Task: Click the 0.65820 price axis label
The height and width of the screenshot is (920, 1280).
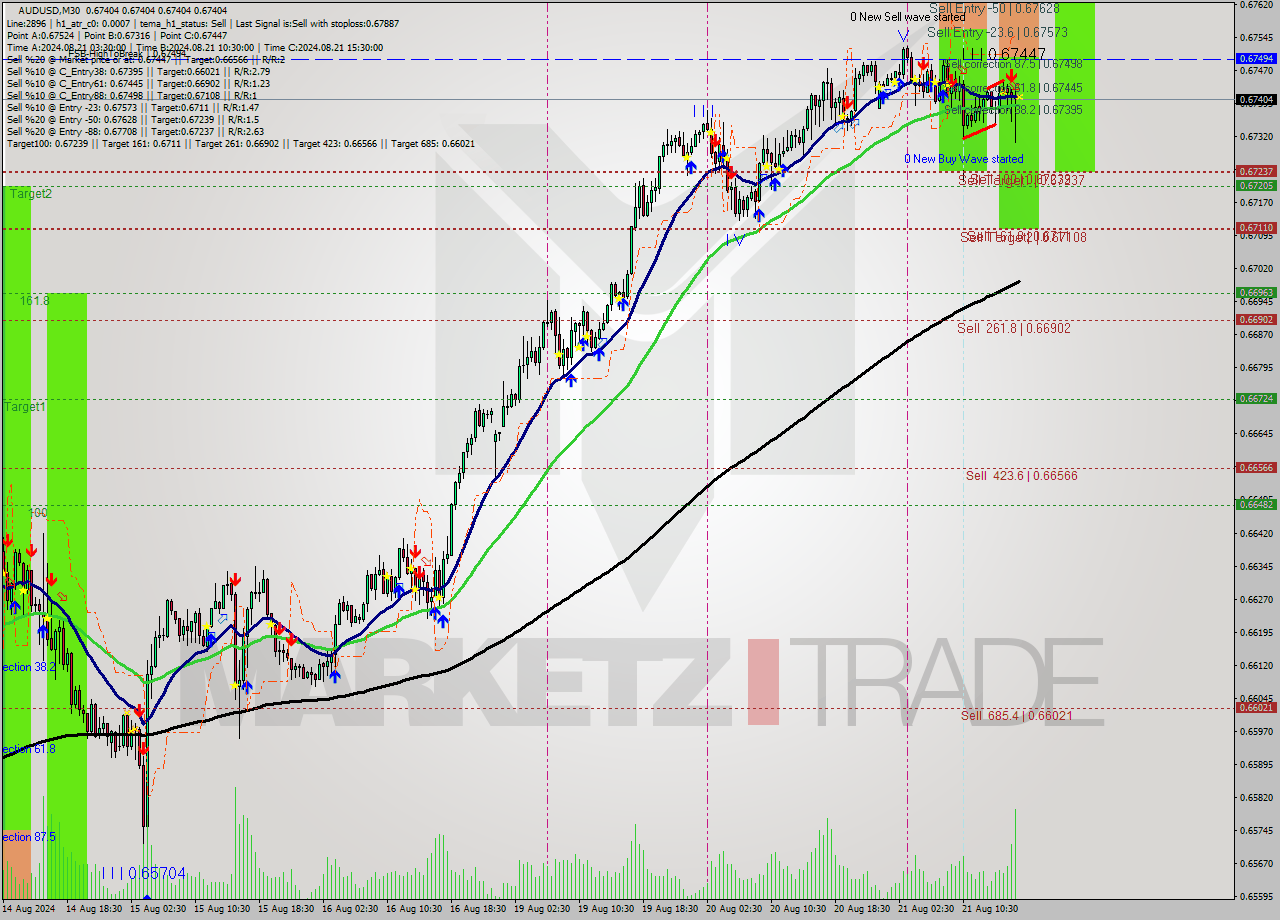Action: click(1256, 798)
